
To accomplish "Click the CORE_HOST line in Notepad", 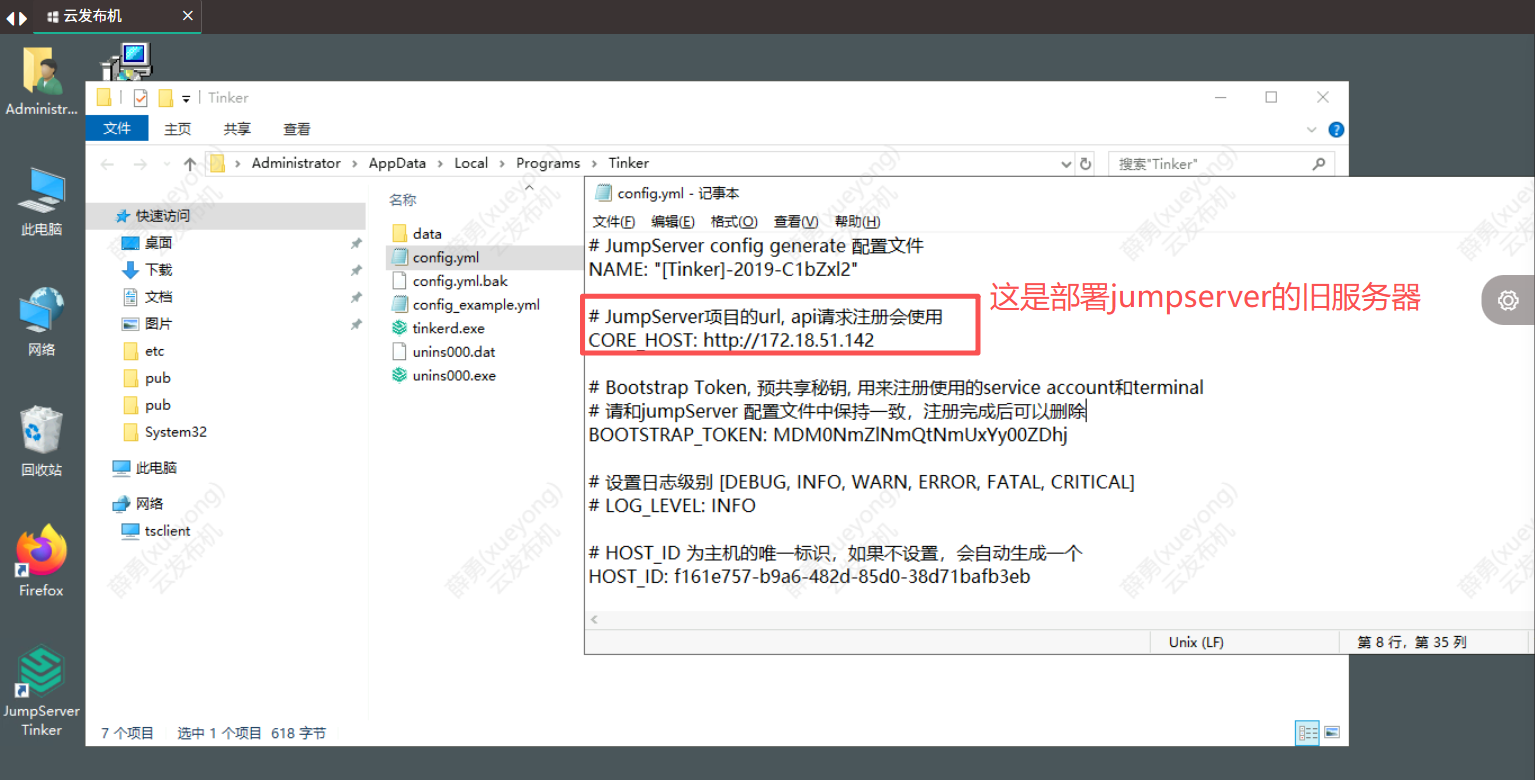I will click(731, 340).
